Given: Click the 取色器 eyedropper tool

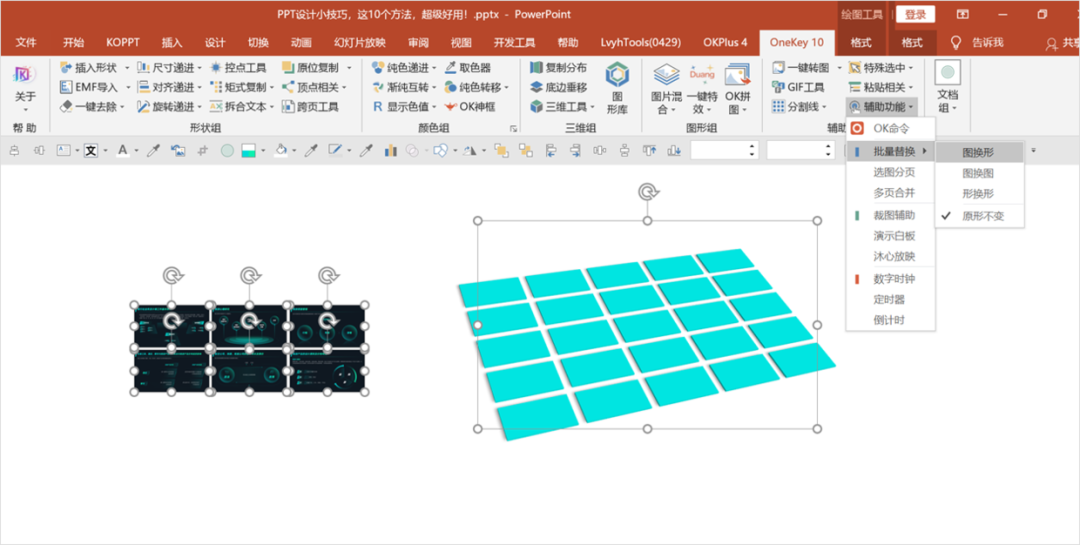Looking at the screenshot, I should click(x=467, y=68).
